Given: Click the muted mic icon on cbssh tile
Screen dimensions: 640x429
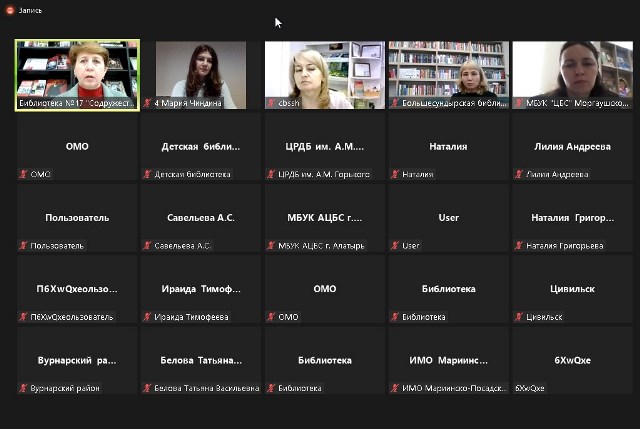Looking at the screenshot, I should (271, 103).
